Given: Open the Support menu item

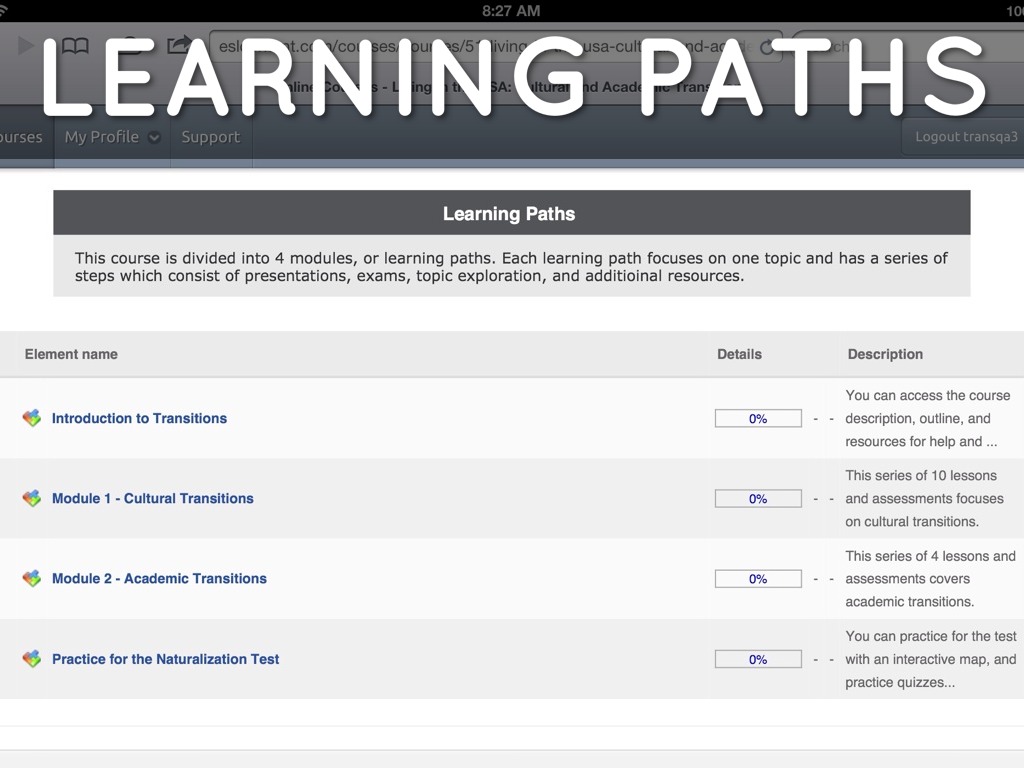Looking at the screenshot, I should (x=210, y=137).
